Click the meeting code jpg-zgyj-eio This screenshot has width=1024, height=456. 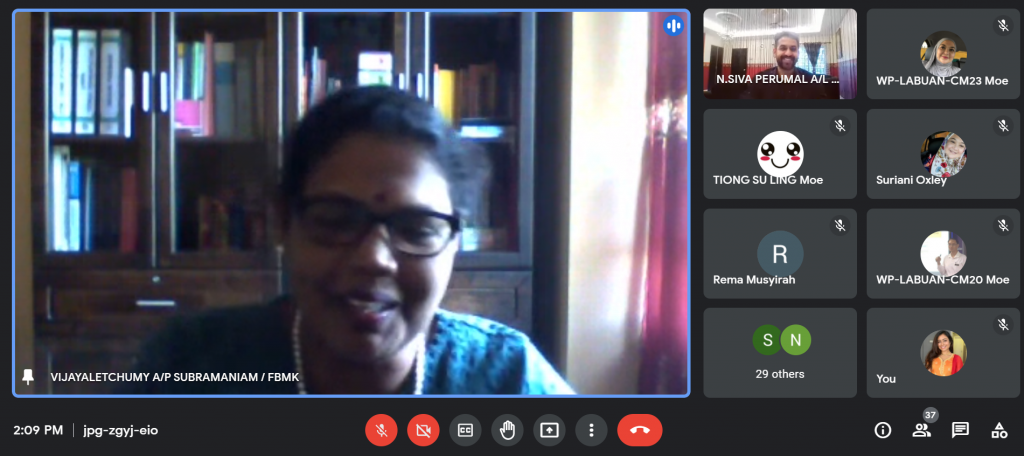(x=120, y=430)
